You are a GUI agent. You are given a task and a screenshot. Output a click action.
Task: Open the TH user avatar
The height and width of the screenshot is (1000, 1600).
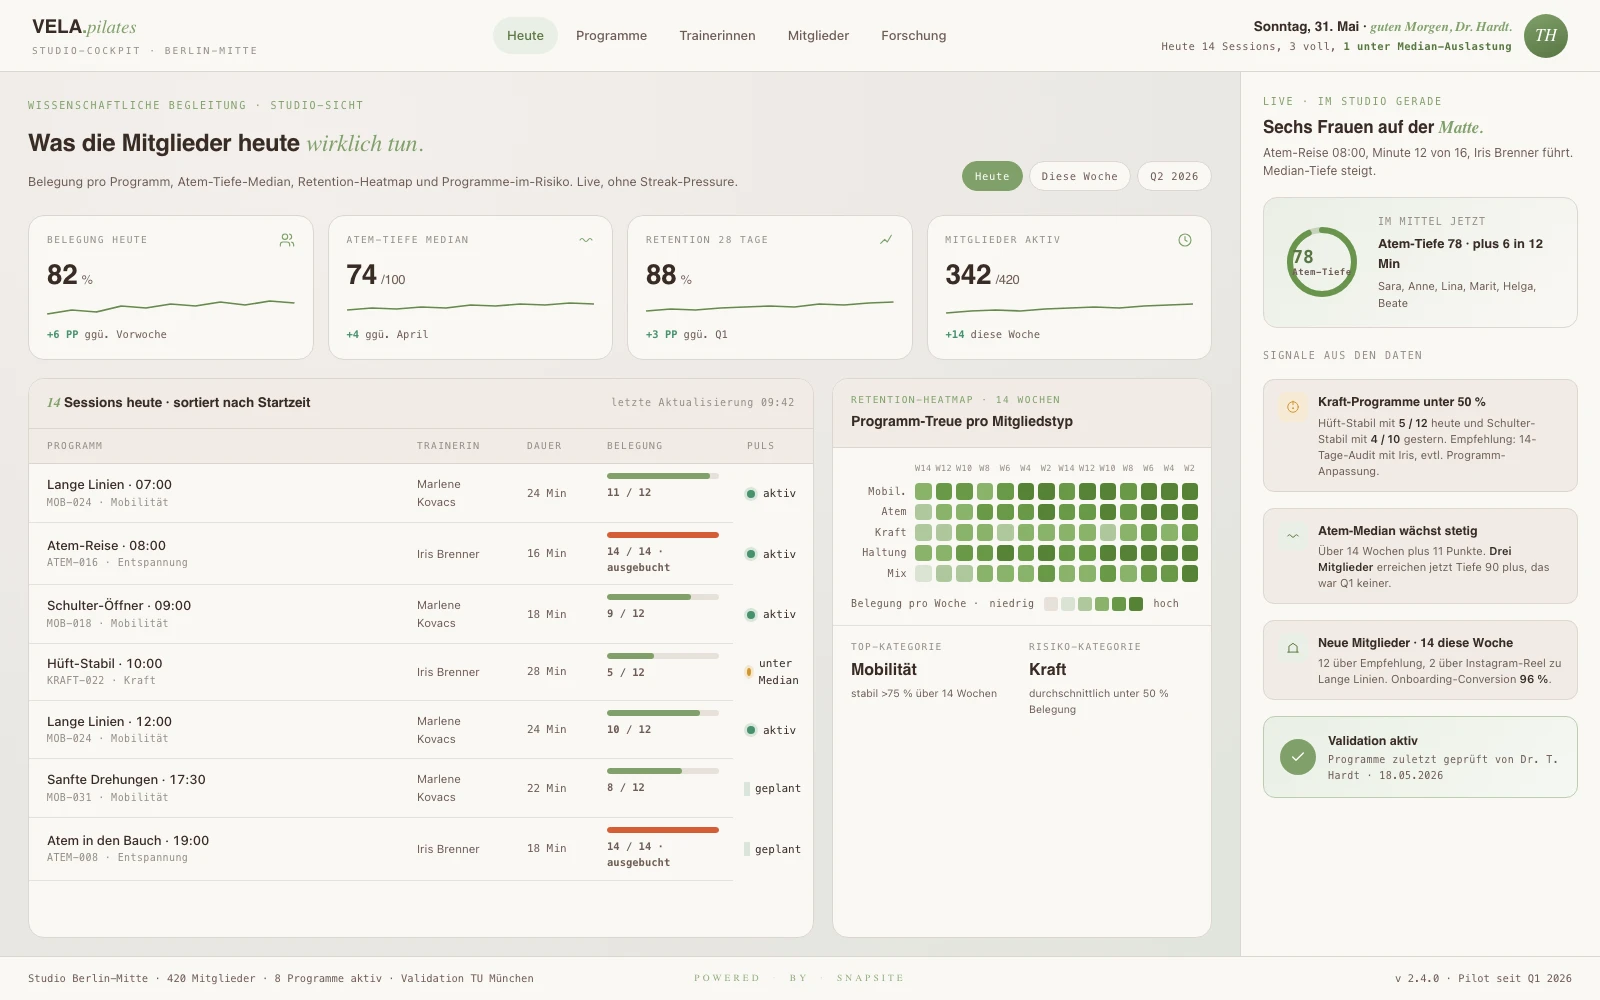coord(1546,36)
